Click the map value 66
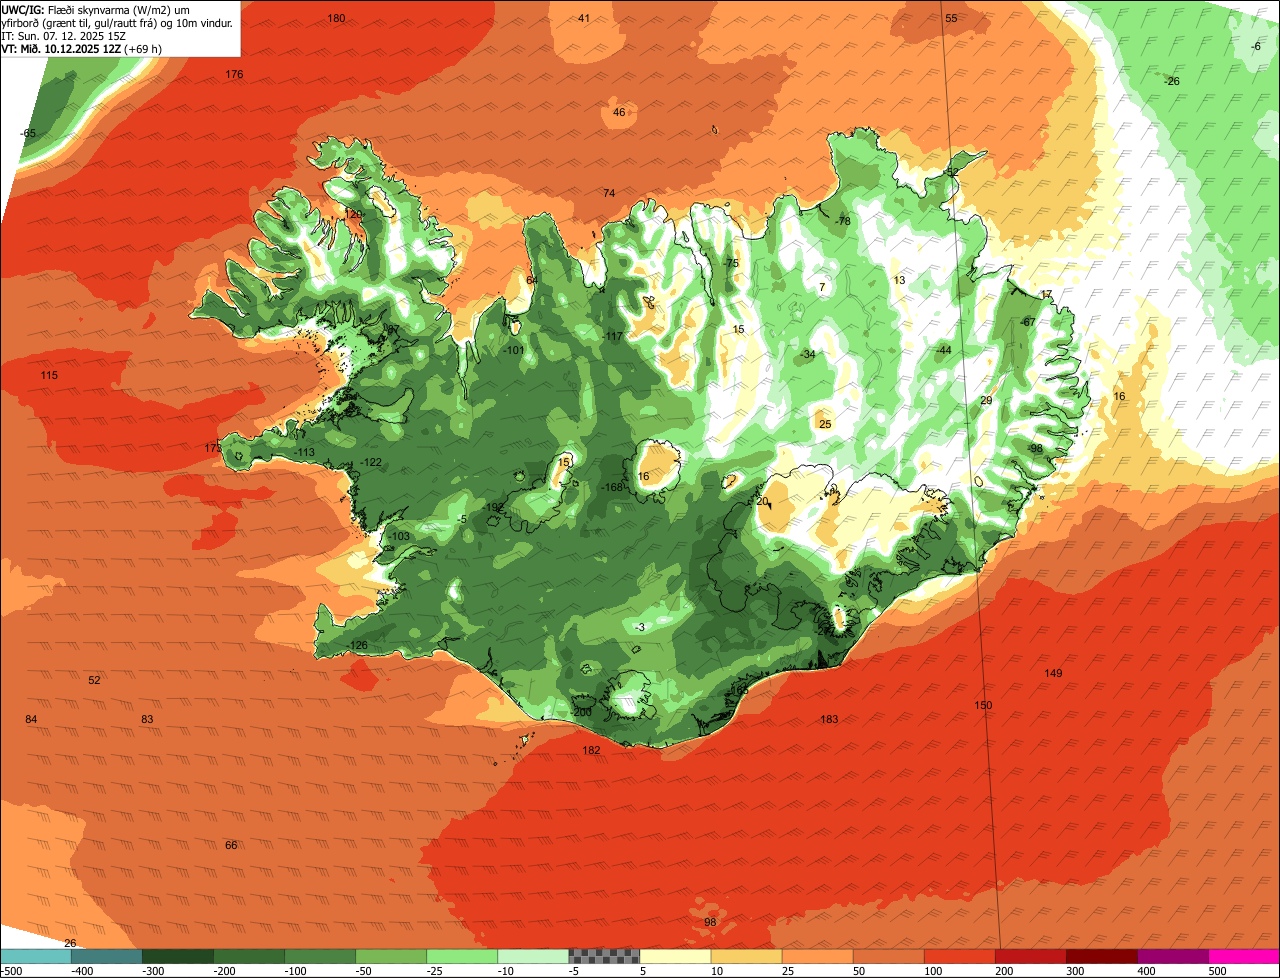Screen dimensions: 1280x978 pyautogui.click(x=231, y=845)
